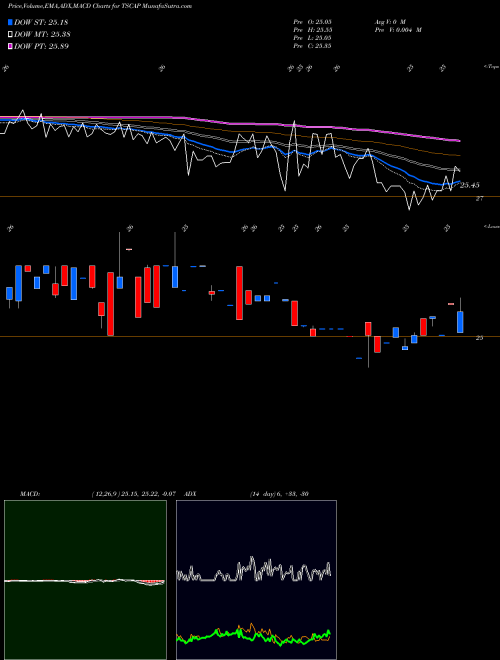This screenshot has width=500, height=660.
Task: Click the 'Pre V: 0.004 M' volume text
Action: coord(398,30)
